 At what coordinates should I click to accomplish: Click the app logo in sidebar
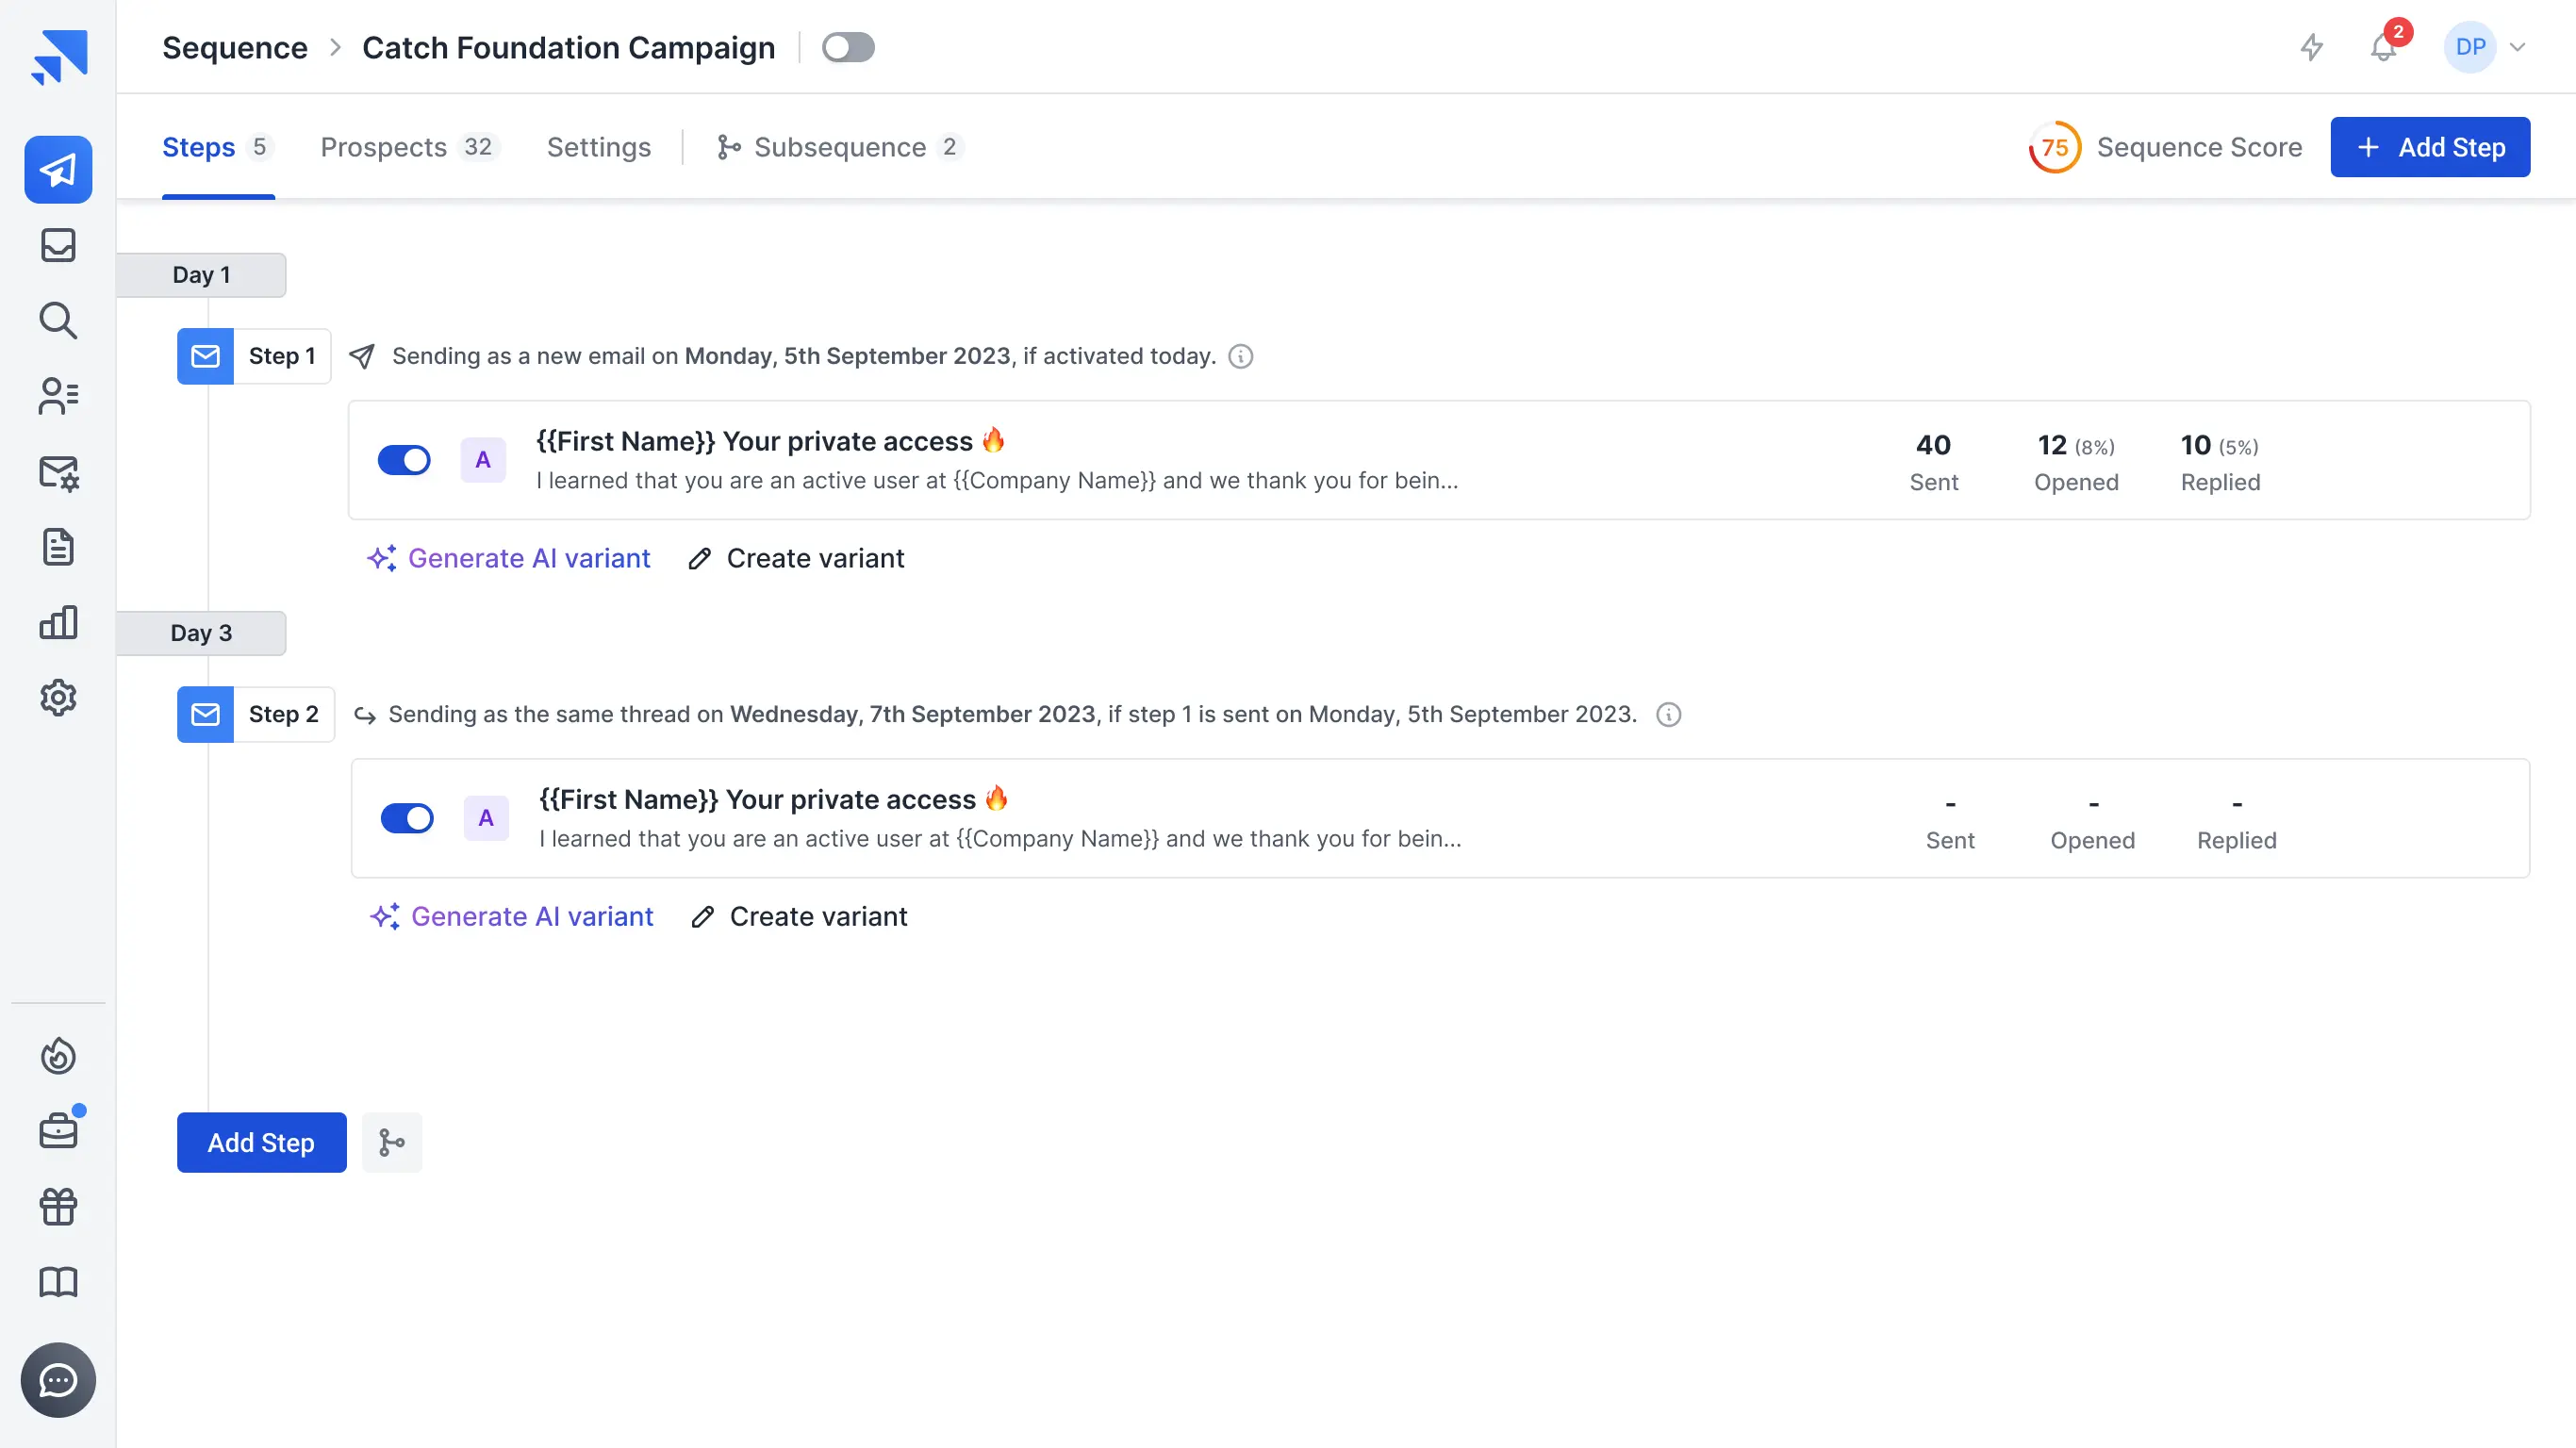coord(59,57)
